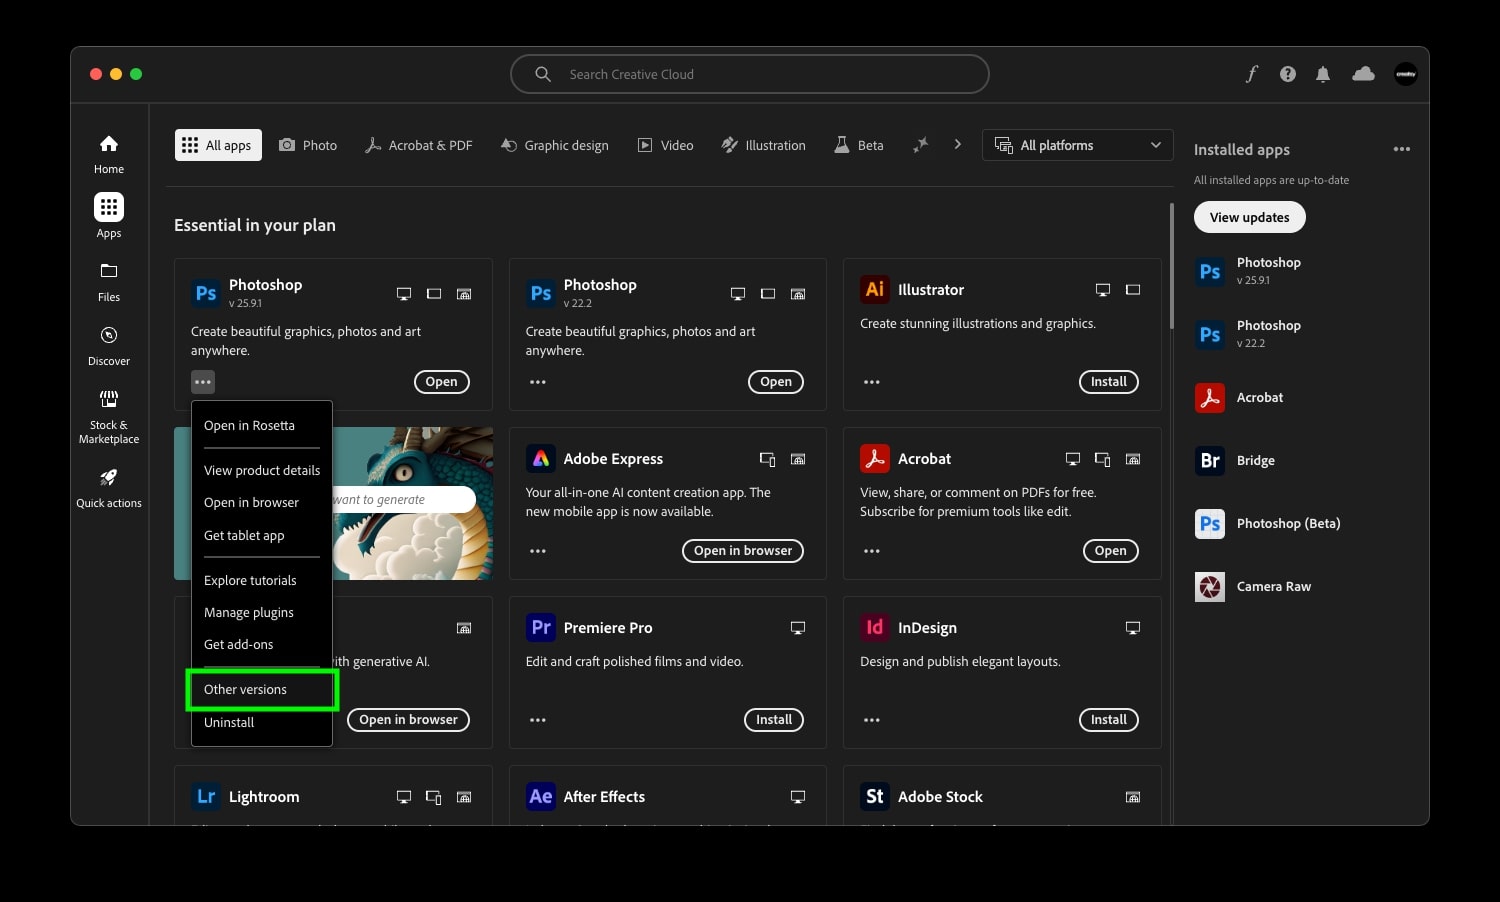This screenshot has width=1500, height=902.
Task: Select the Illustrator app icon
Action: (x=874, y=289)
